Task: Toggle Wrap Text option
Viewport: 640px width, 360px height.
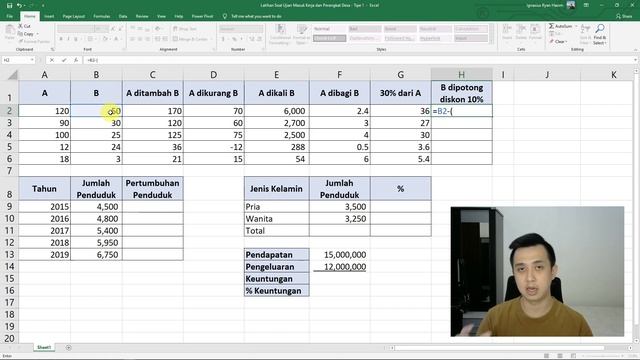Action: click(x=185, y=29)
